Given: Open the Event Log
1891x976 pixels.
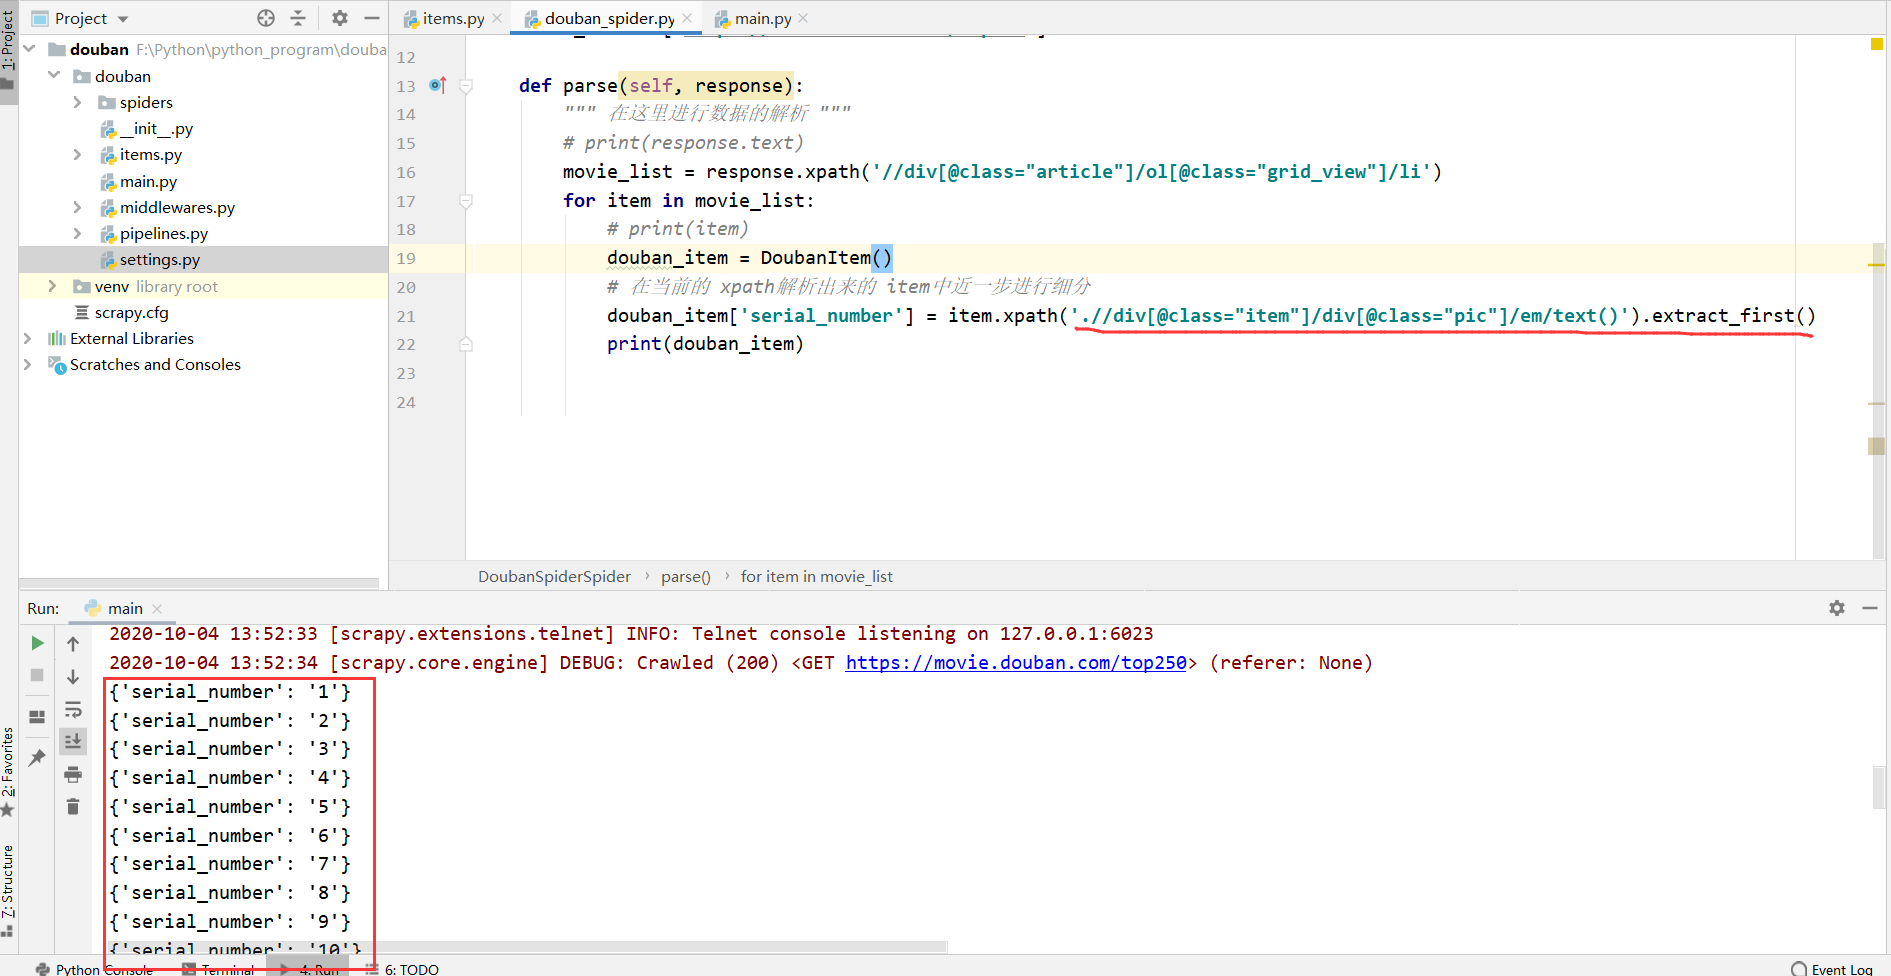Looking at the screenshot, I should click(x=1832, y=969).
